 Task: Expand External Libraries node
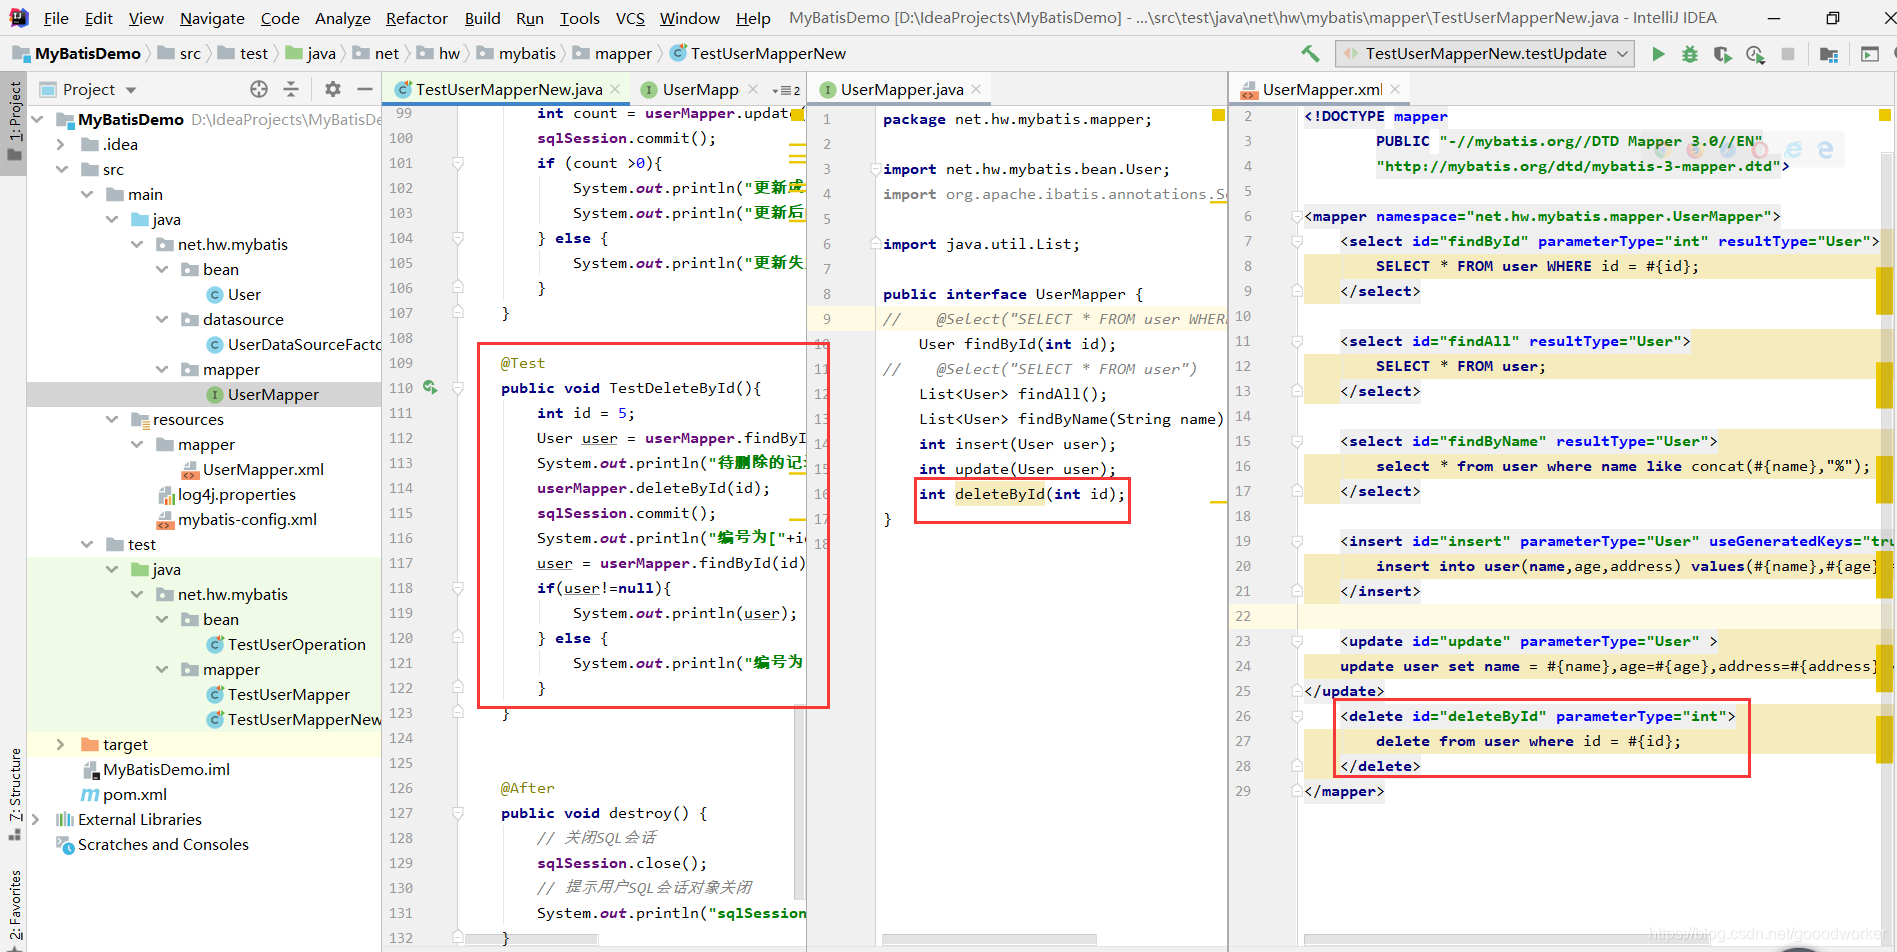pos(38,819)
